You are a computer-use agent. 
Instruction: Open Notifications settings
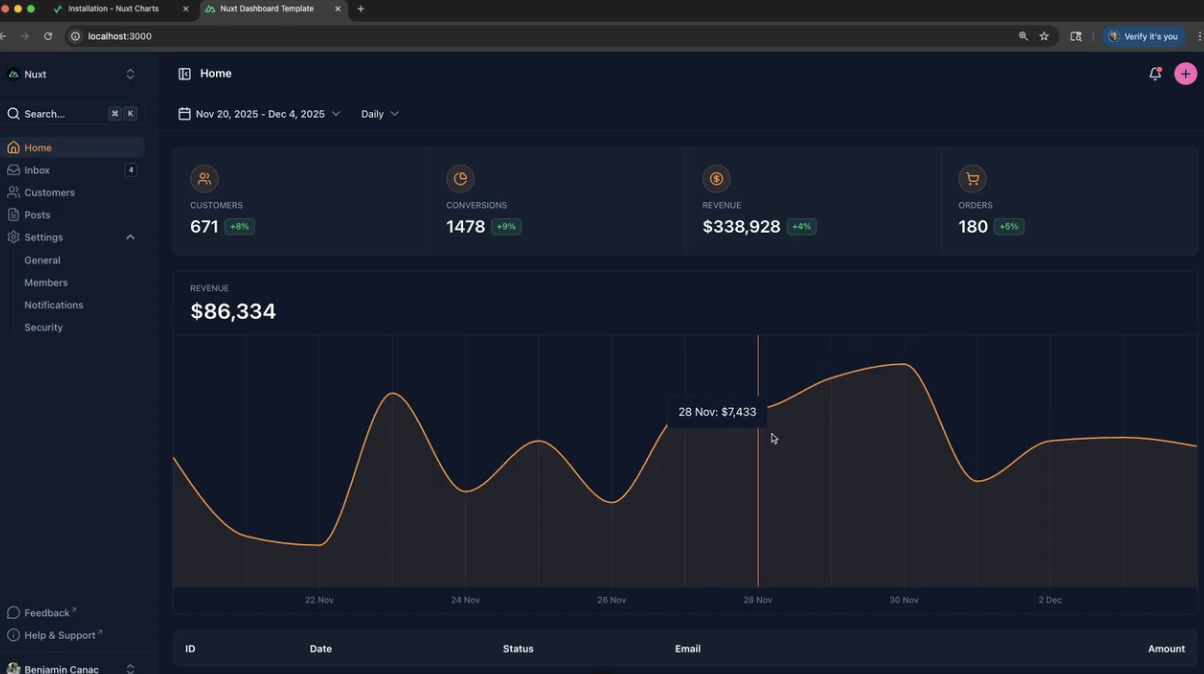[x=54, y=305]
